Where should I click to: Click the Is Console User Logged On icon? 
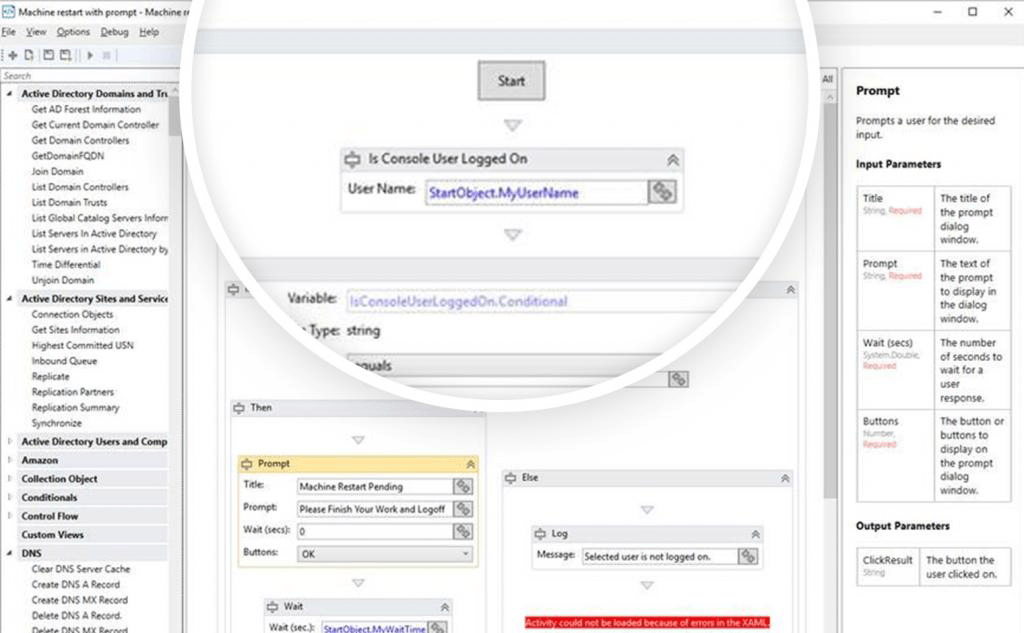353,159
